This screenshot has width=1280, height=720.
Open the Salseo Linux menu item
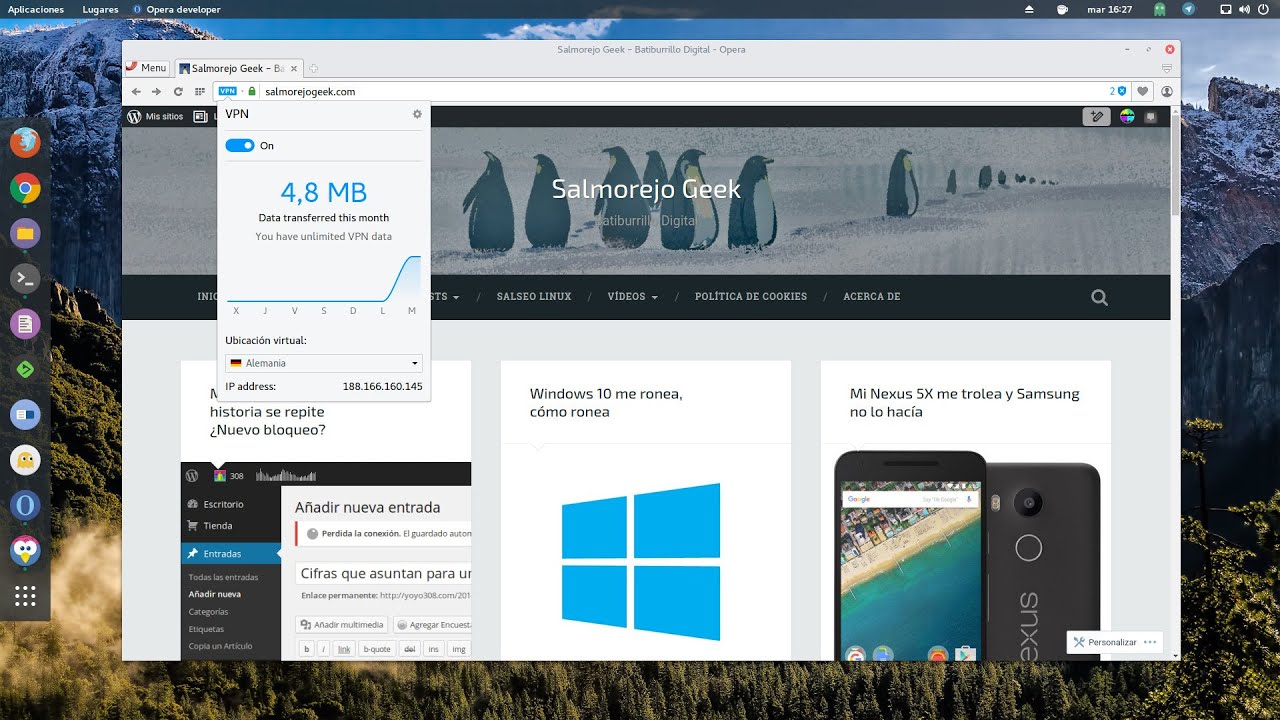pos(534,297)
